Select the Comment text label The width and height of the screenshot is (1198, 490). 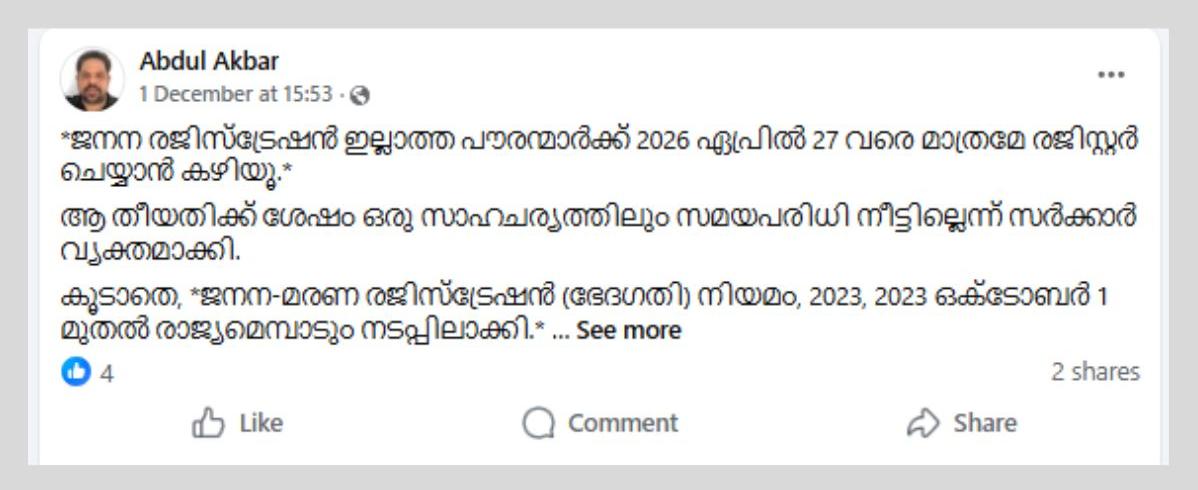(x=622, y=423)
